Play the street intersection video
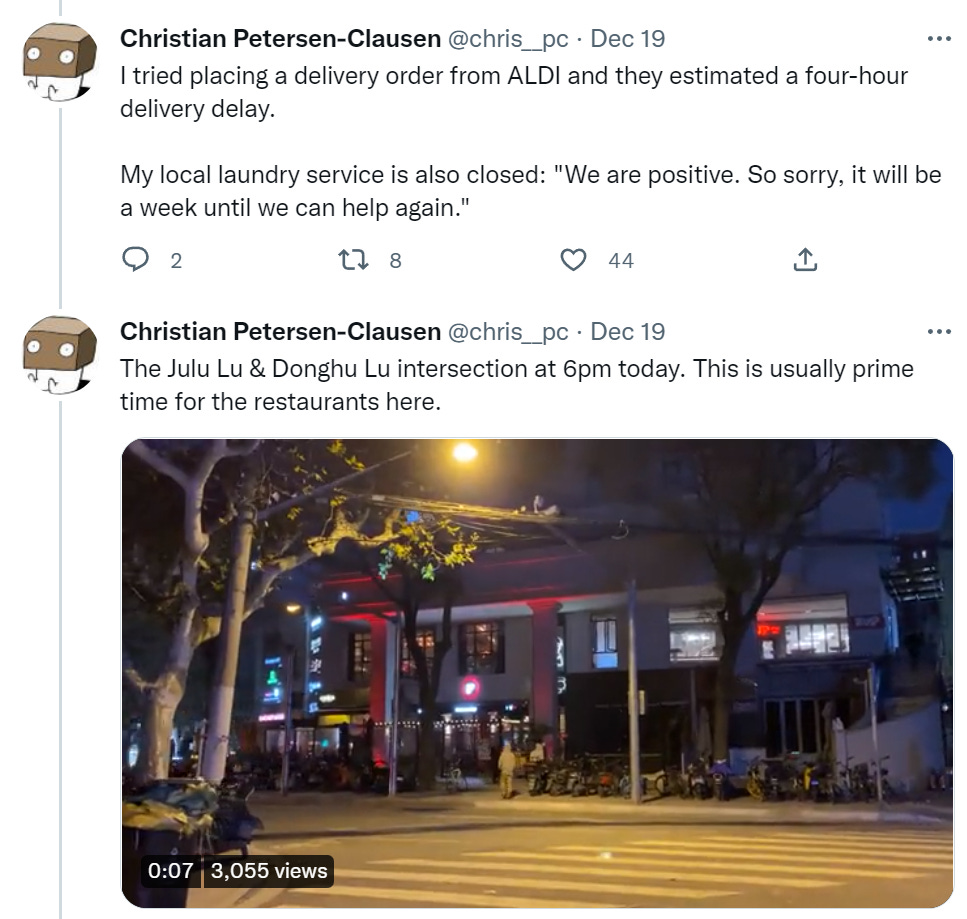The width and height of the screenshot is (967, 919). pos(537,673)
